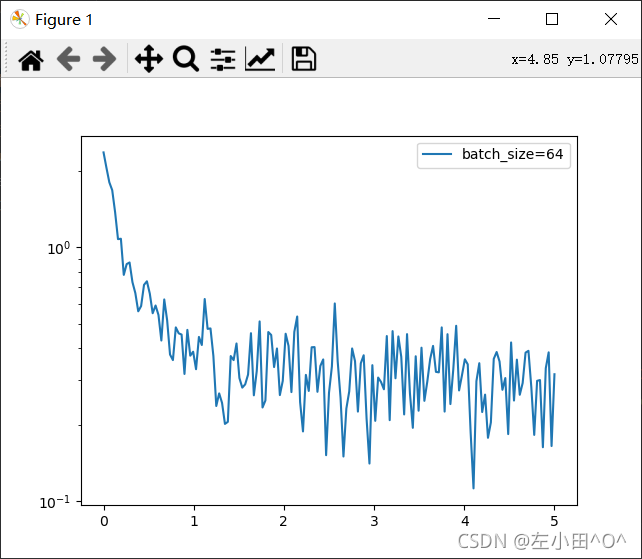
Task: Click the 10^-1 y-axis tick label
Action: click(x=54, y=502)
